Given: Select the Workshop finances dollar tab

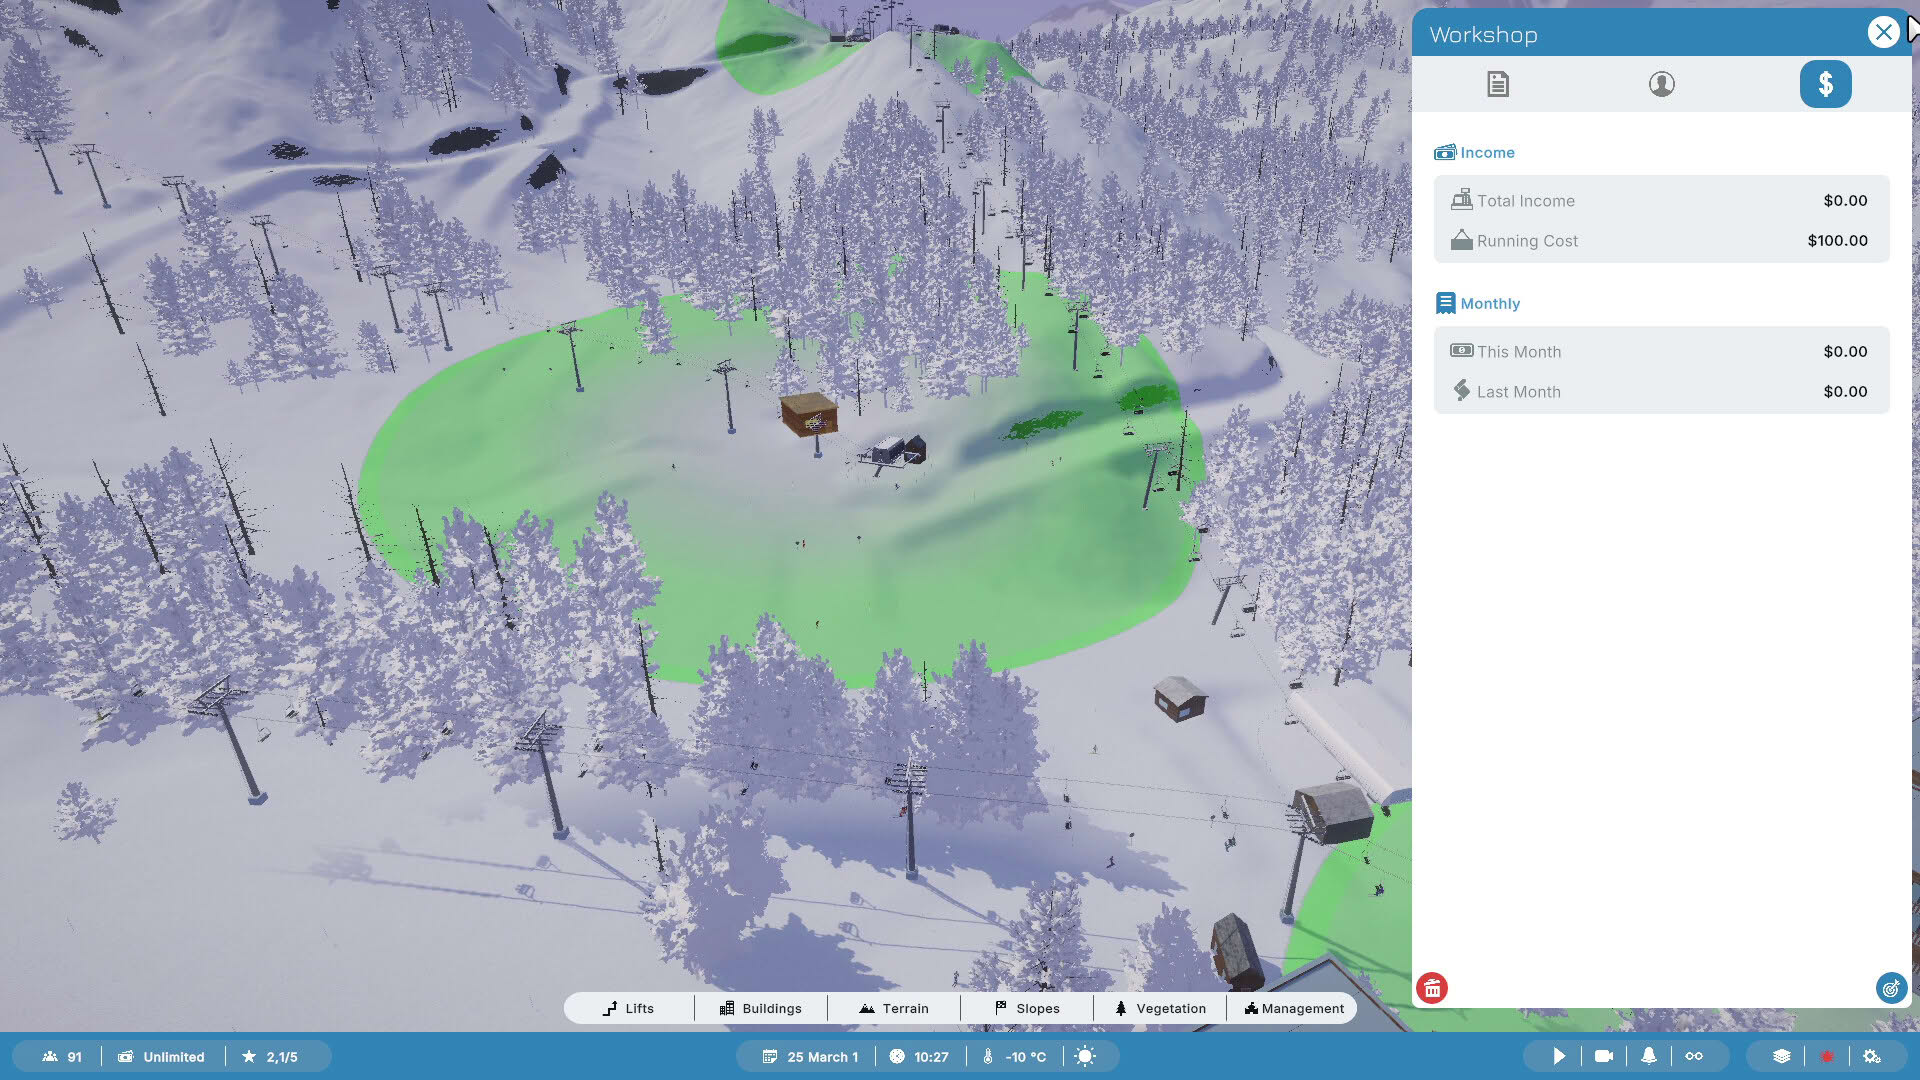Looking at the screenshot, I should coord(1825,84).
